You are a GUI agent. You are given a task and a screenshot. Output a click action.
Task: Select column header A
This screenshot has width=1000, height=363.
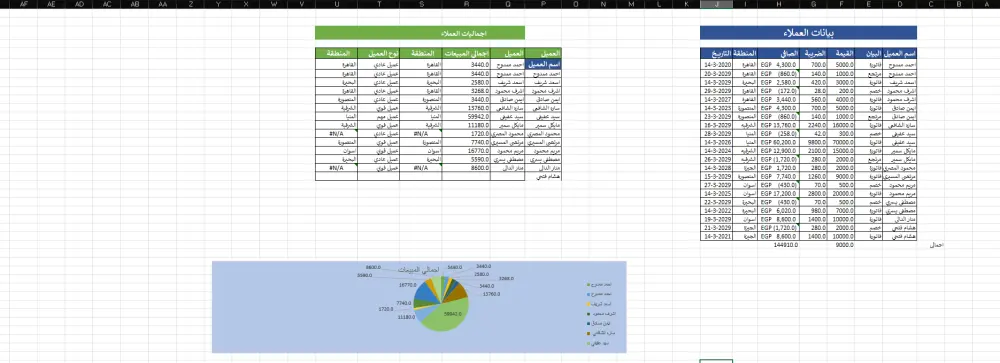pos(986,4)
